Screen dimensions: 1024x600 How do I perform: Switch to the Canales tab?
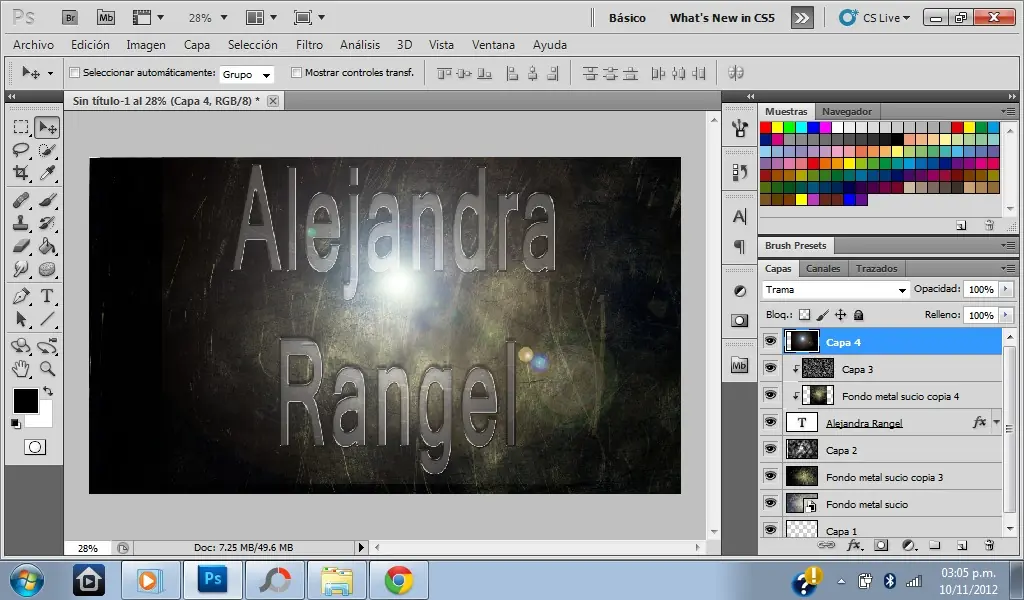pyautogui.click(x=823, y=268)
